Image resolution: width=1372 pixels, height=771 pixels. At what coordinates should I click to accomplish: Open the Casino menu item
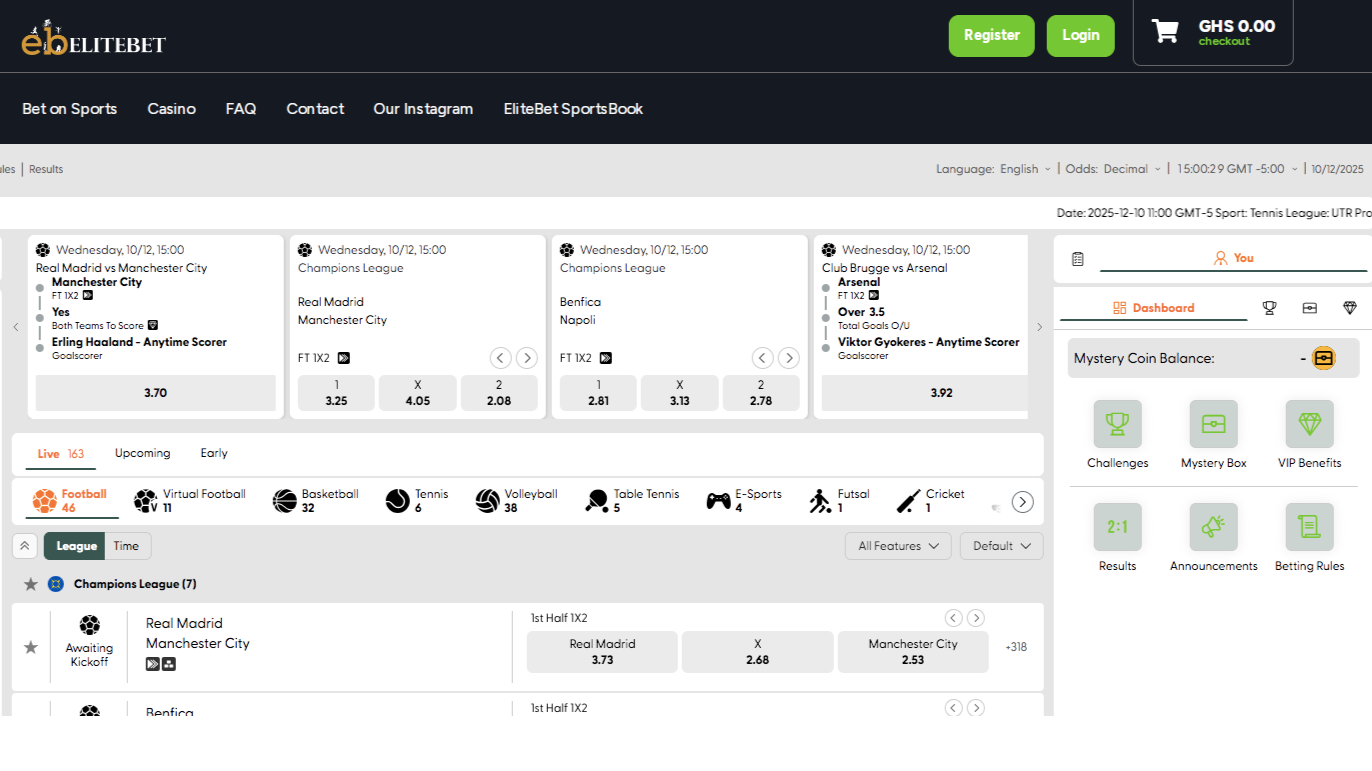click(x=172, y=109)
